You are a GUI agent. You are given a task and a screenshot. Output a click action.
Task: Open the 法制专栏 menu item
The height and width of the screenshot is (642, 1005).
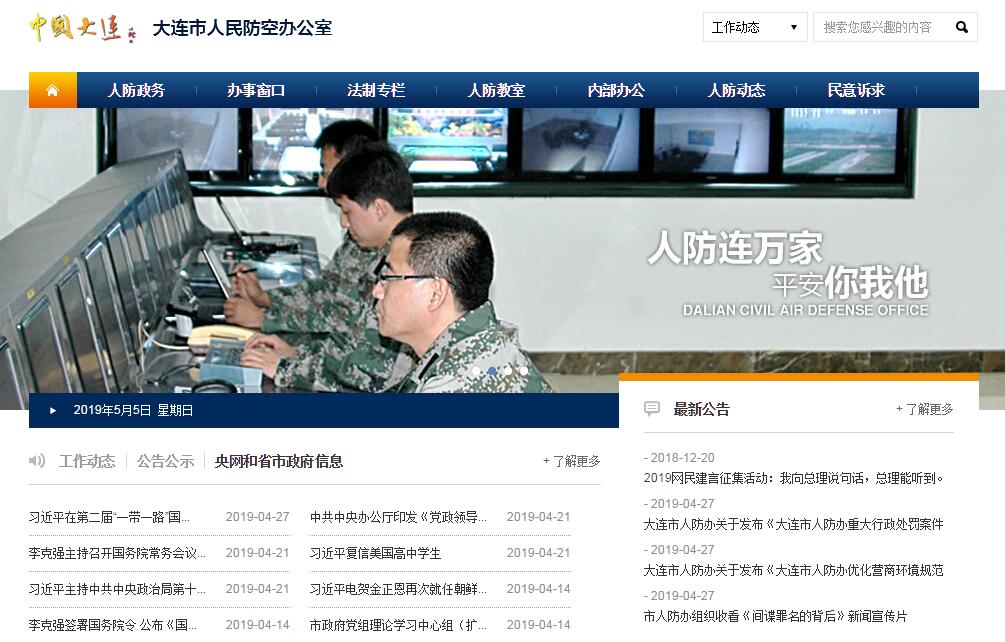pyautogui.click(x=376, y=90)
